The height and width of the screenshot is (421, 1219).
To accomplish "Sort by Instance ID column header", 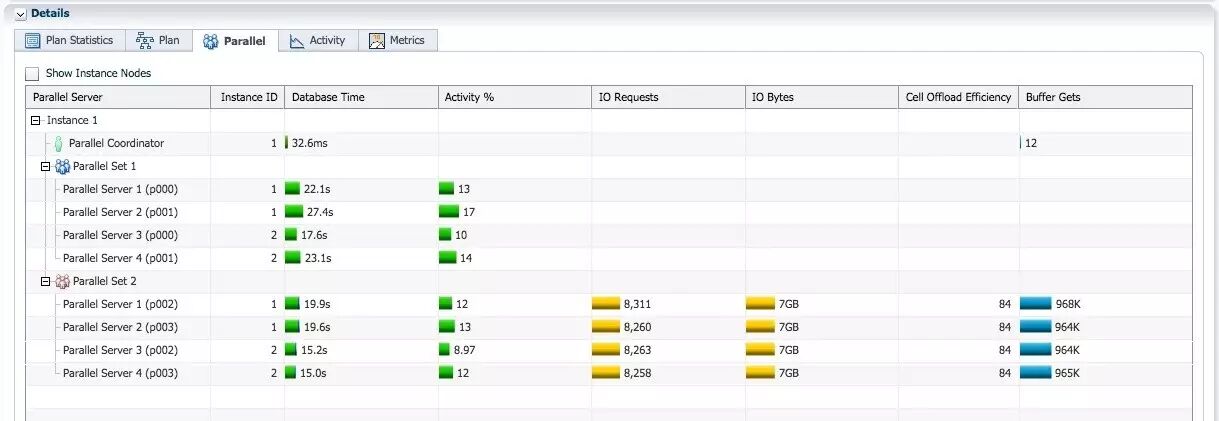I will coord(249,97).
